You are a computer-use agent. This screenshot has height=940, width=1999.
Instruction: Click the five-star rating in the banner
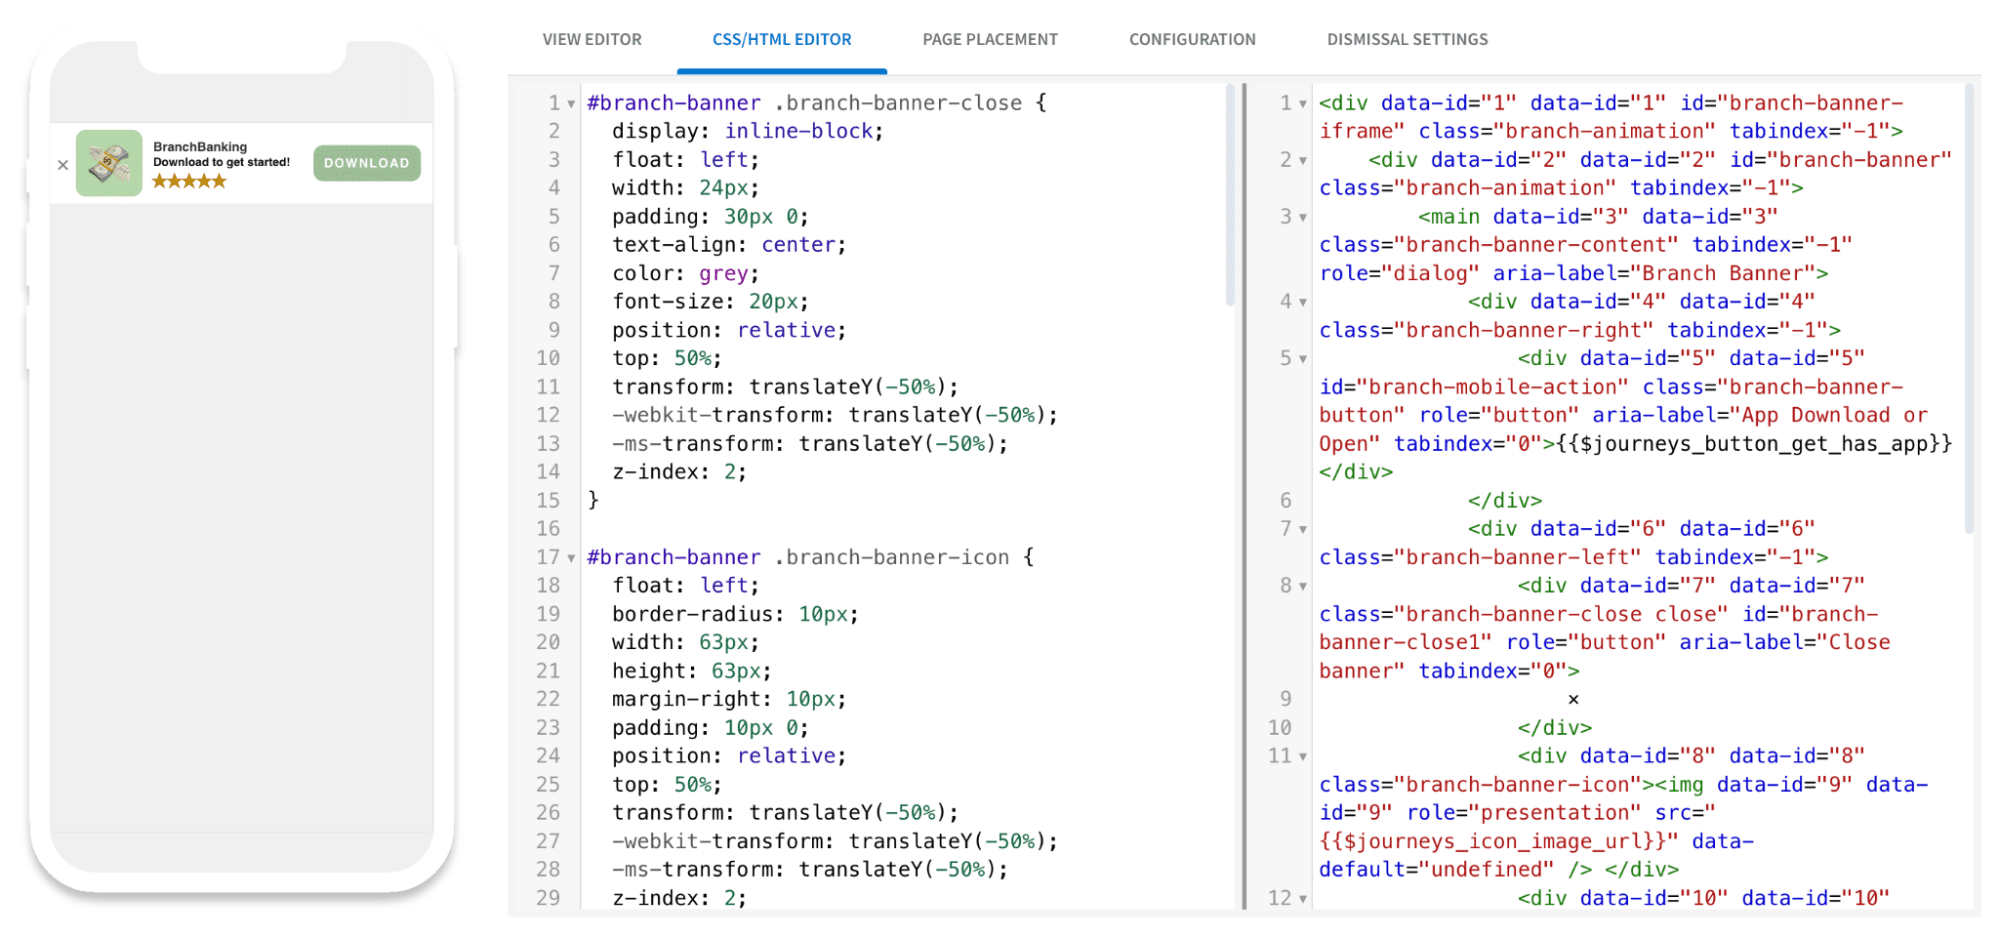point(189,181)
